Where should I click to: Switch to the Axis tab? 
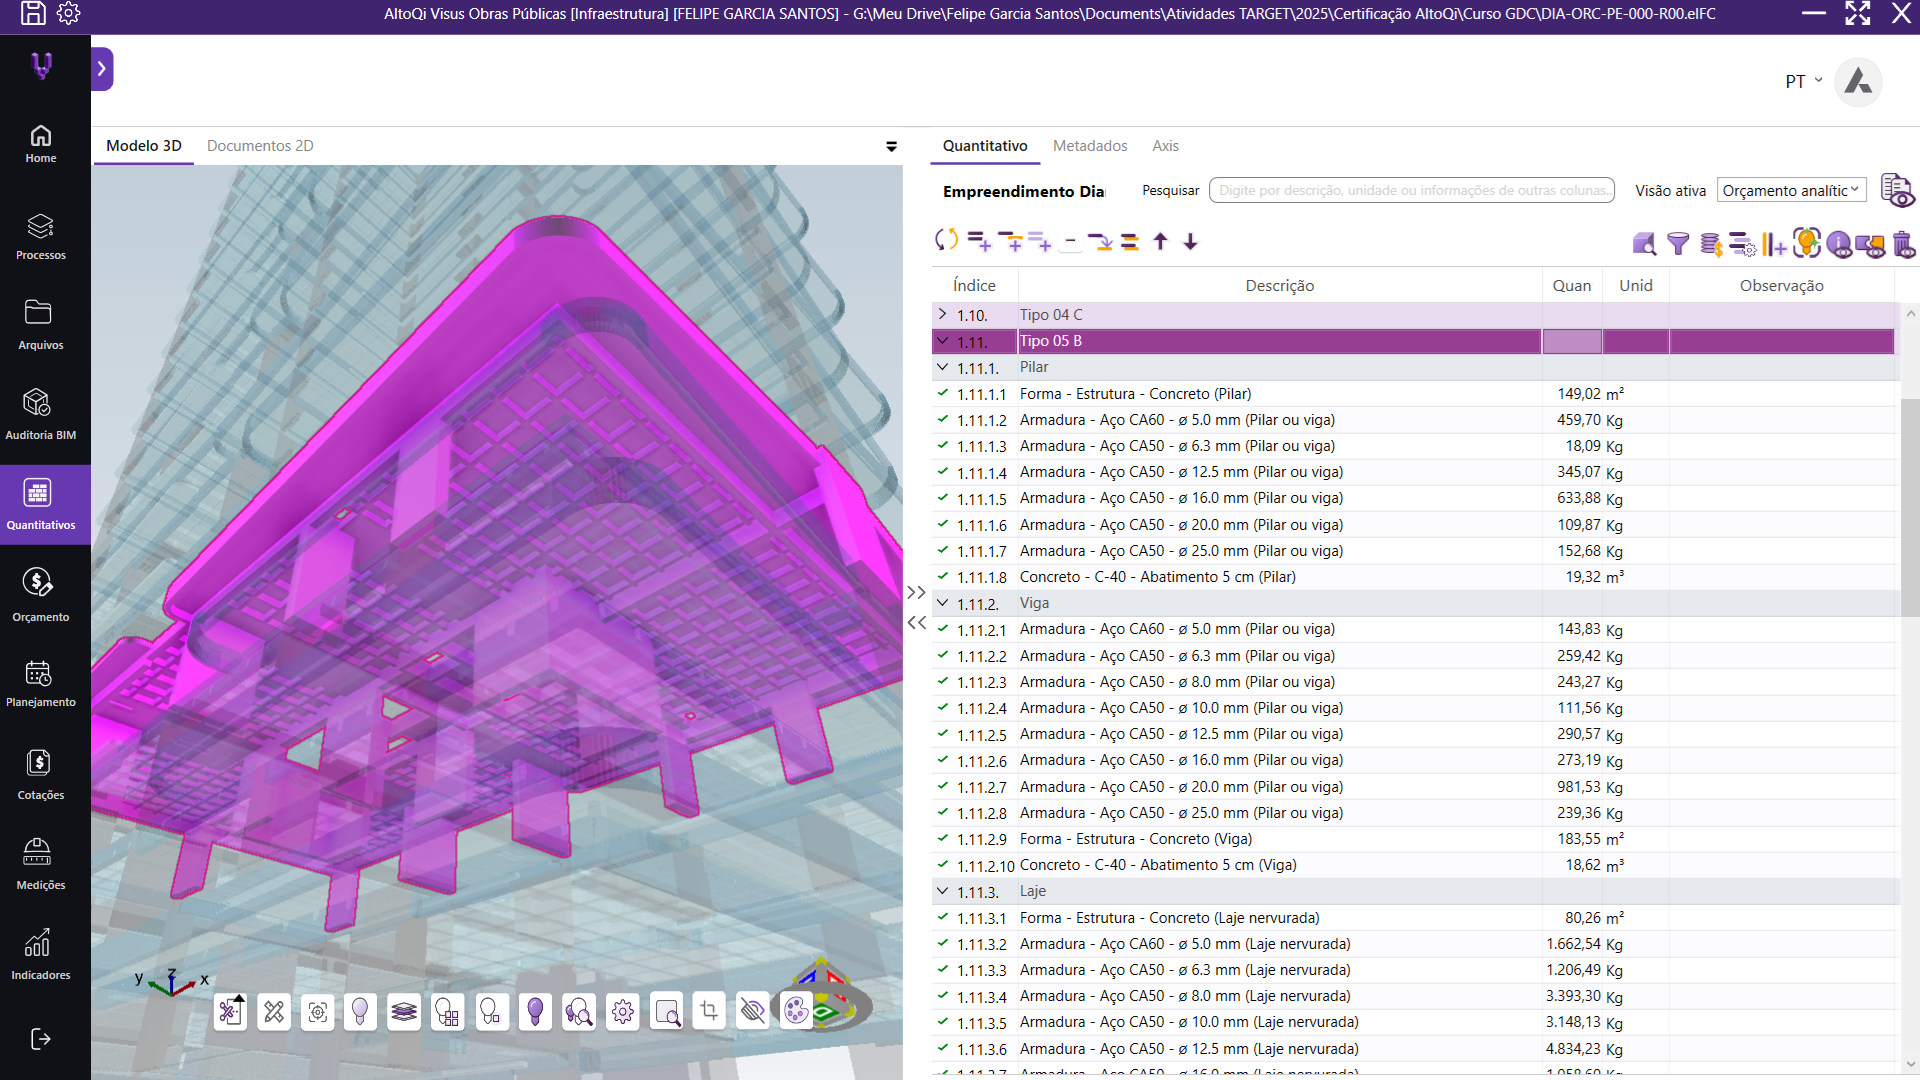(1165, 146)
